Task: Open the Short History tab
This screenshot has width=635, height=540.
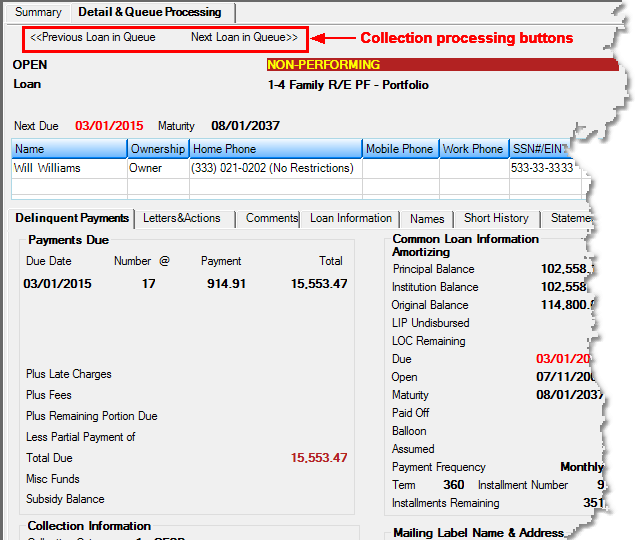Action: (496, 218)
